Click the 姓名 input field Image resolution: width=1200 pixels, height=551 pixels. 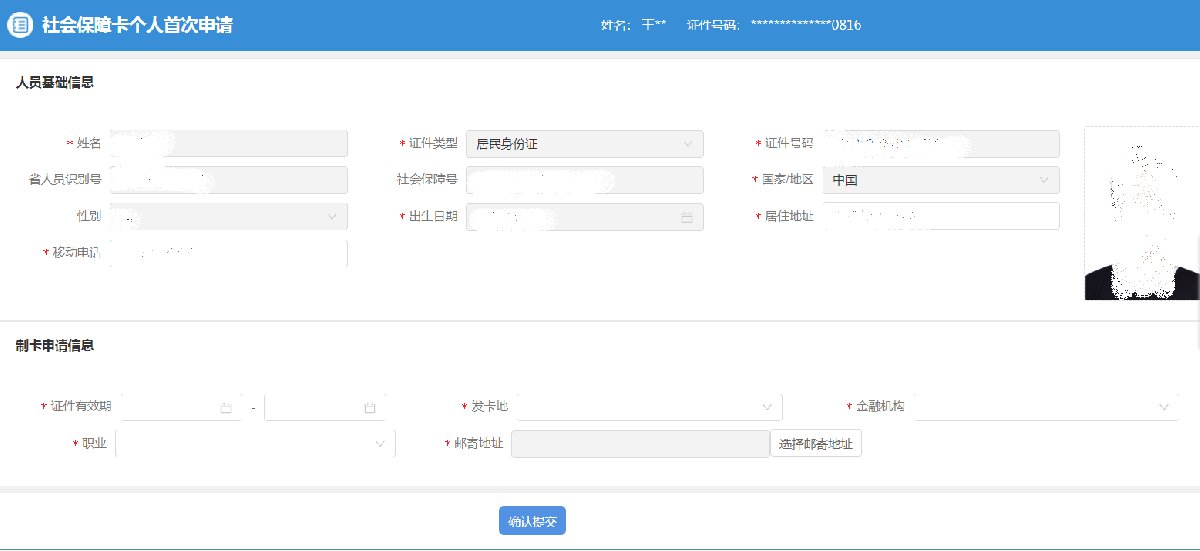click(x=228, y=144)
